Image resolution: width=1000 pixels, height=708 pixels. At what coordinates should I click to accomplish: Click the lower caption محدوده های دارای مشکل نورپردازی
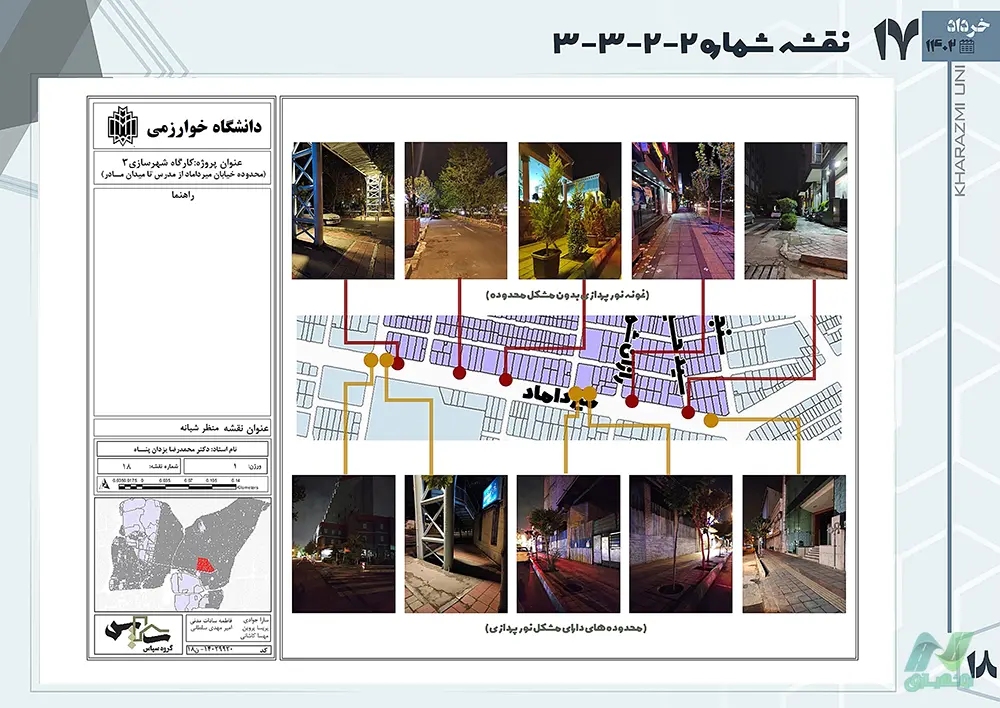(566, 628)
